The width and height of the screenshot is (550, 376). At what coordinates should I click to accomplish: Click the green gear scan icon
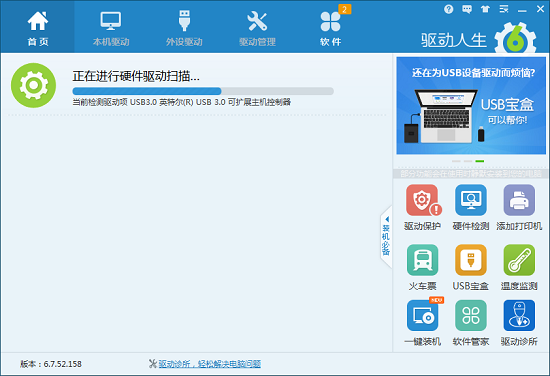pyautogui.click(x=33, y=85)
